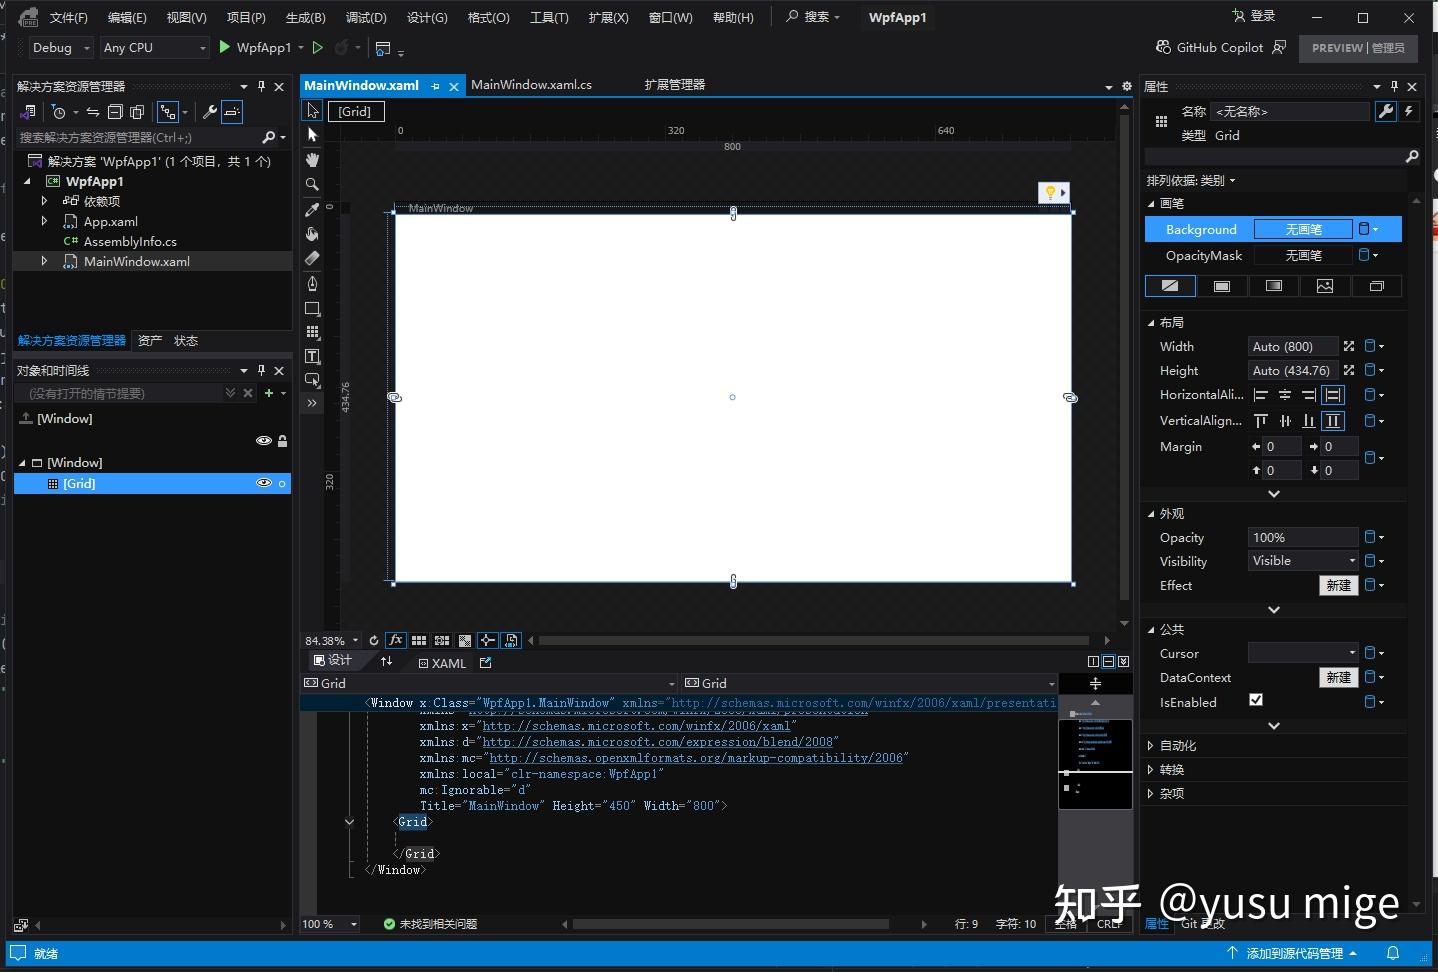Toggle effect rendering in the designer toolbar

pos(396,640)
